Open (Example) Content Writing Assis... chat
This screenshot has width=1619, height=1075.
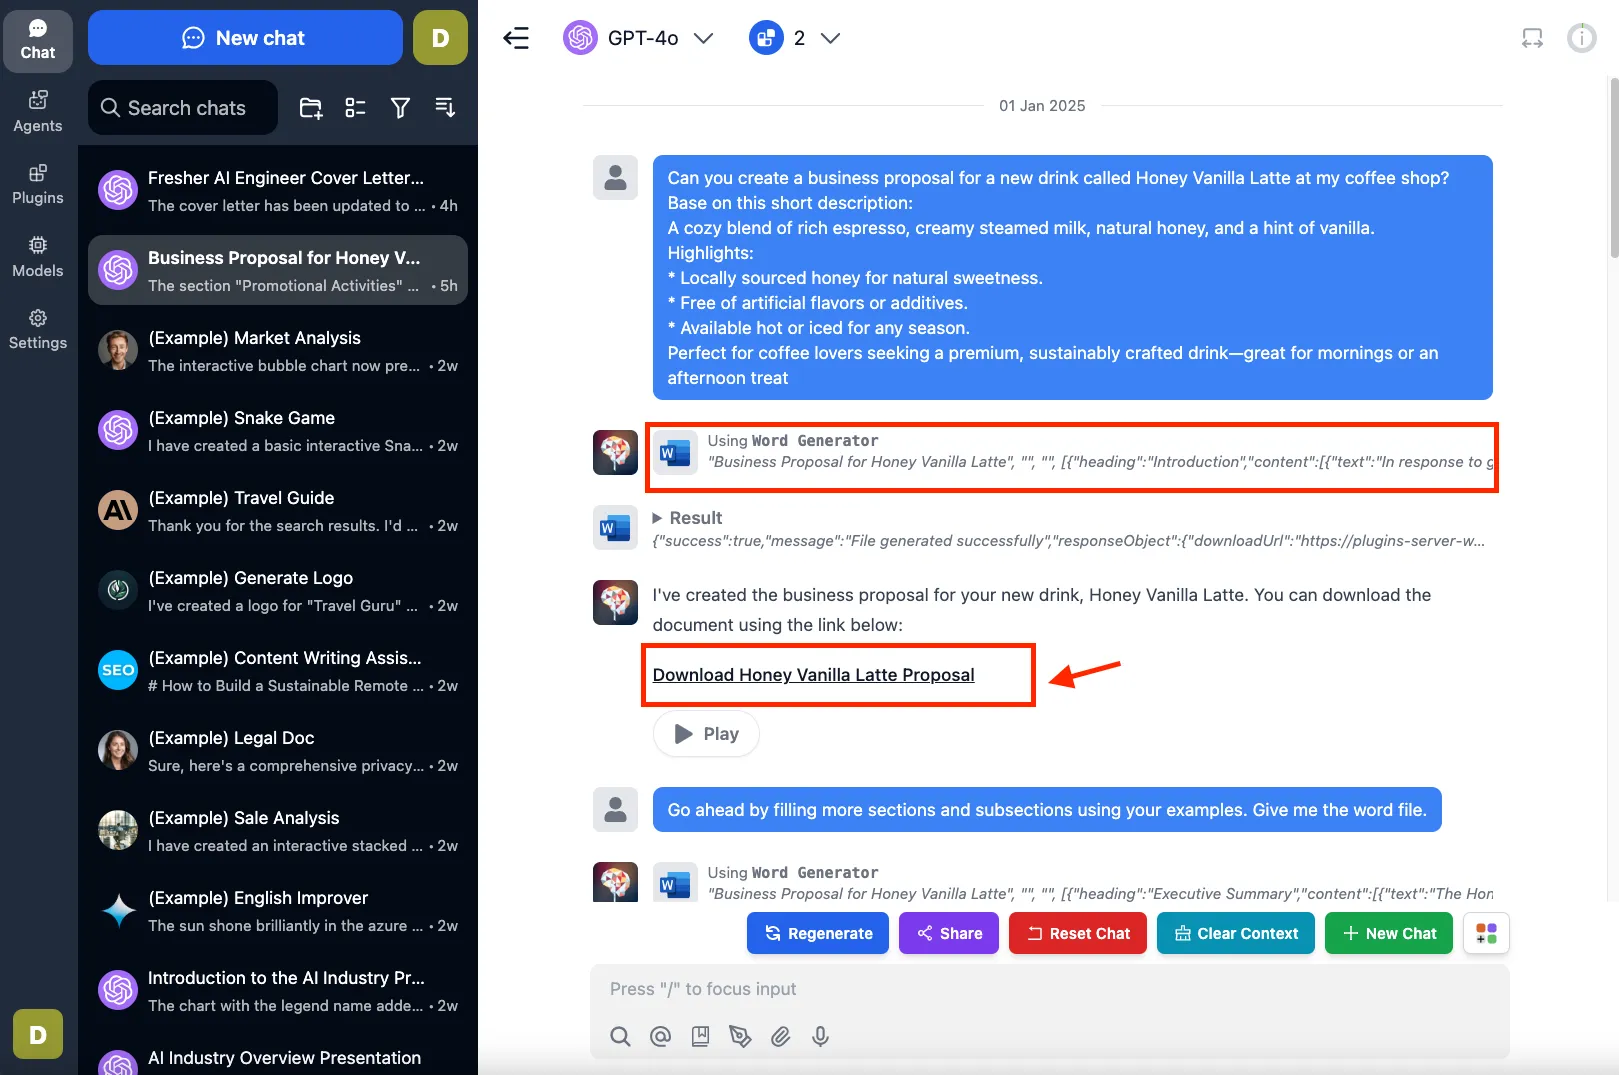coord(278,670)
